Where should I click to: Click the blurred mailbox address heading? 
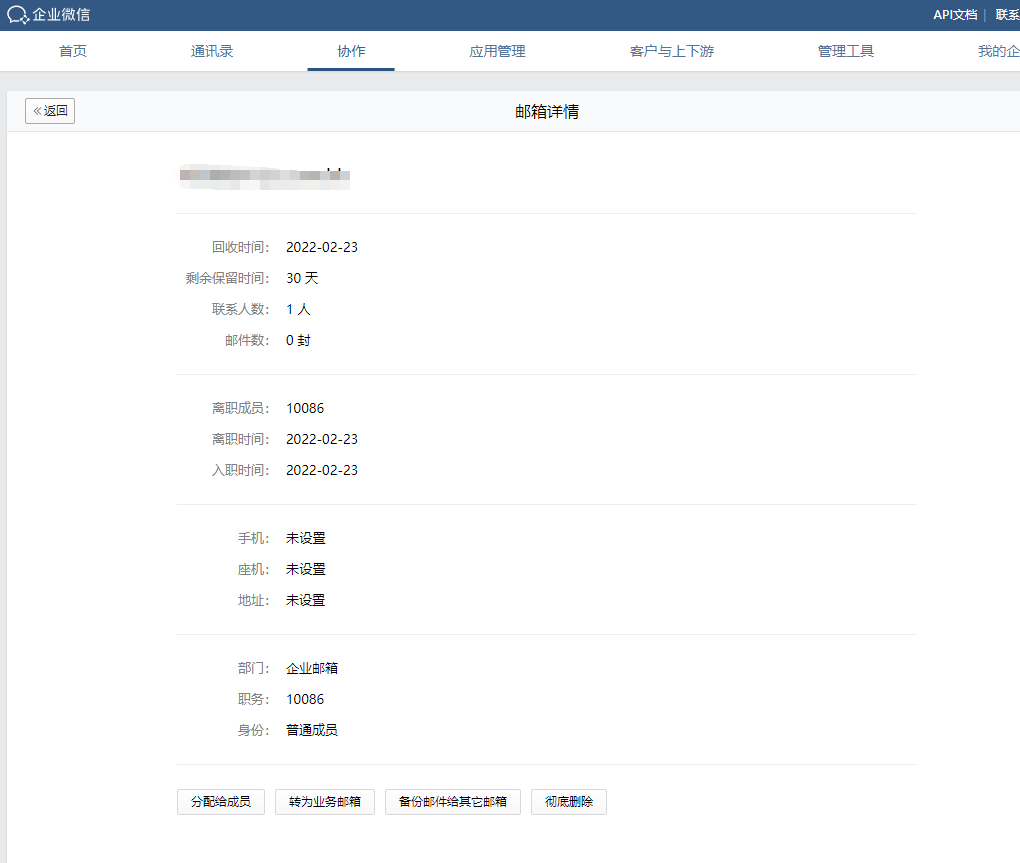264,177
